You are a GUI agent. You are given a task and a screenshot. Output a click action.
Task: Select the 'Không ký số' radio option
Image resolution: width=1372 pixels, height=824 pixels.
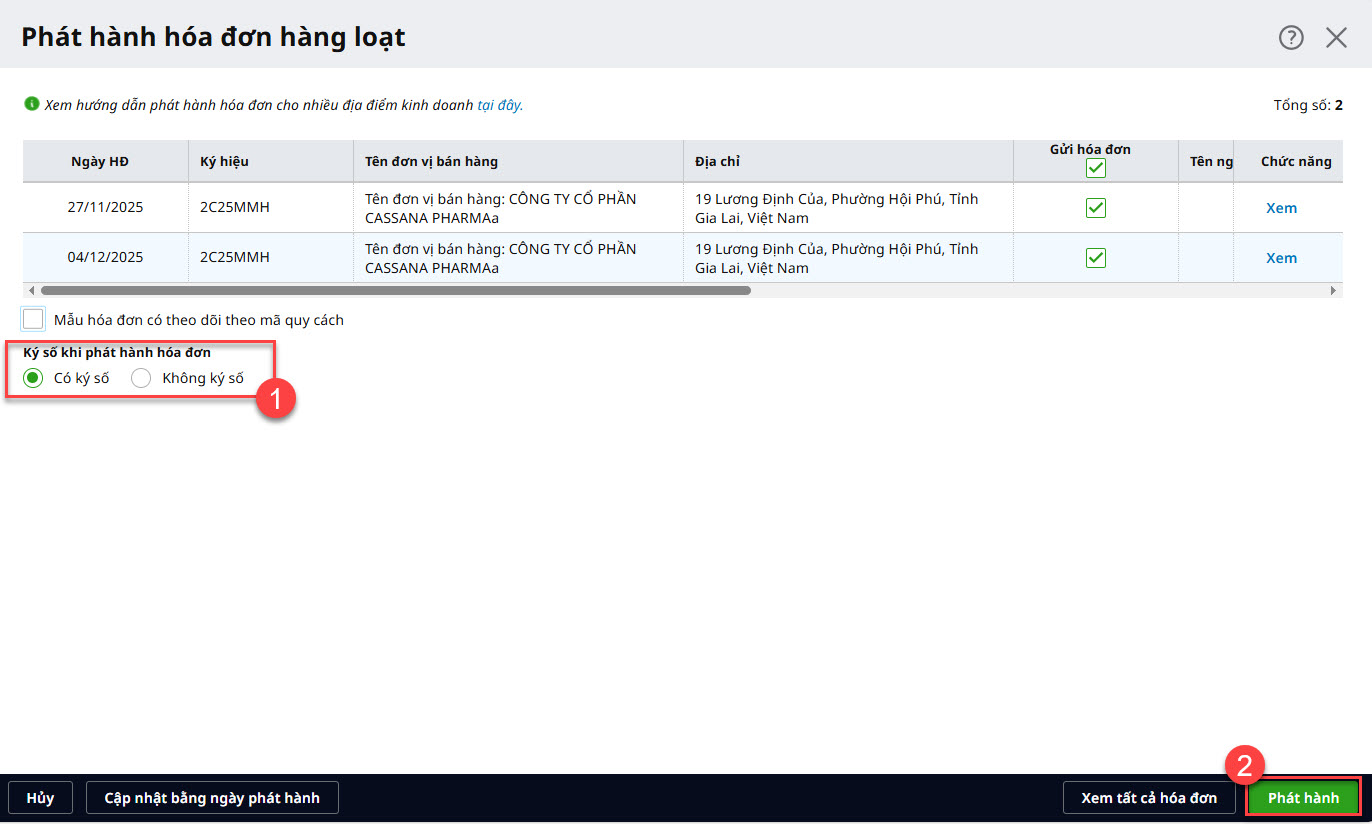(x=141, y=378)
